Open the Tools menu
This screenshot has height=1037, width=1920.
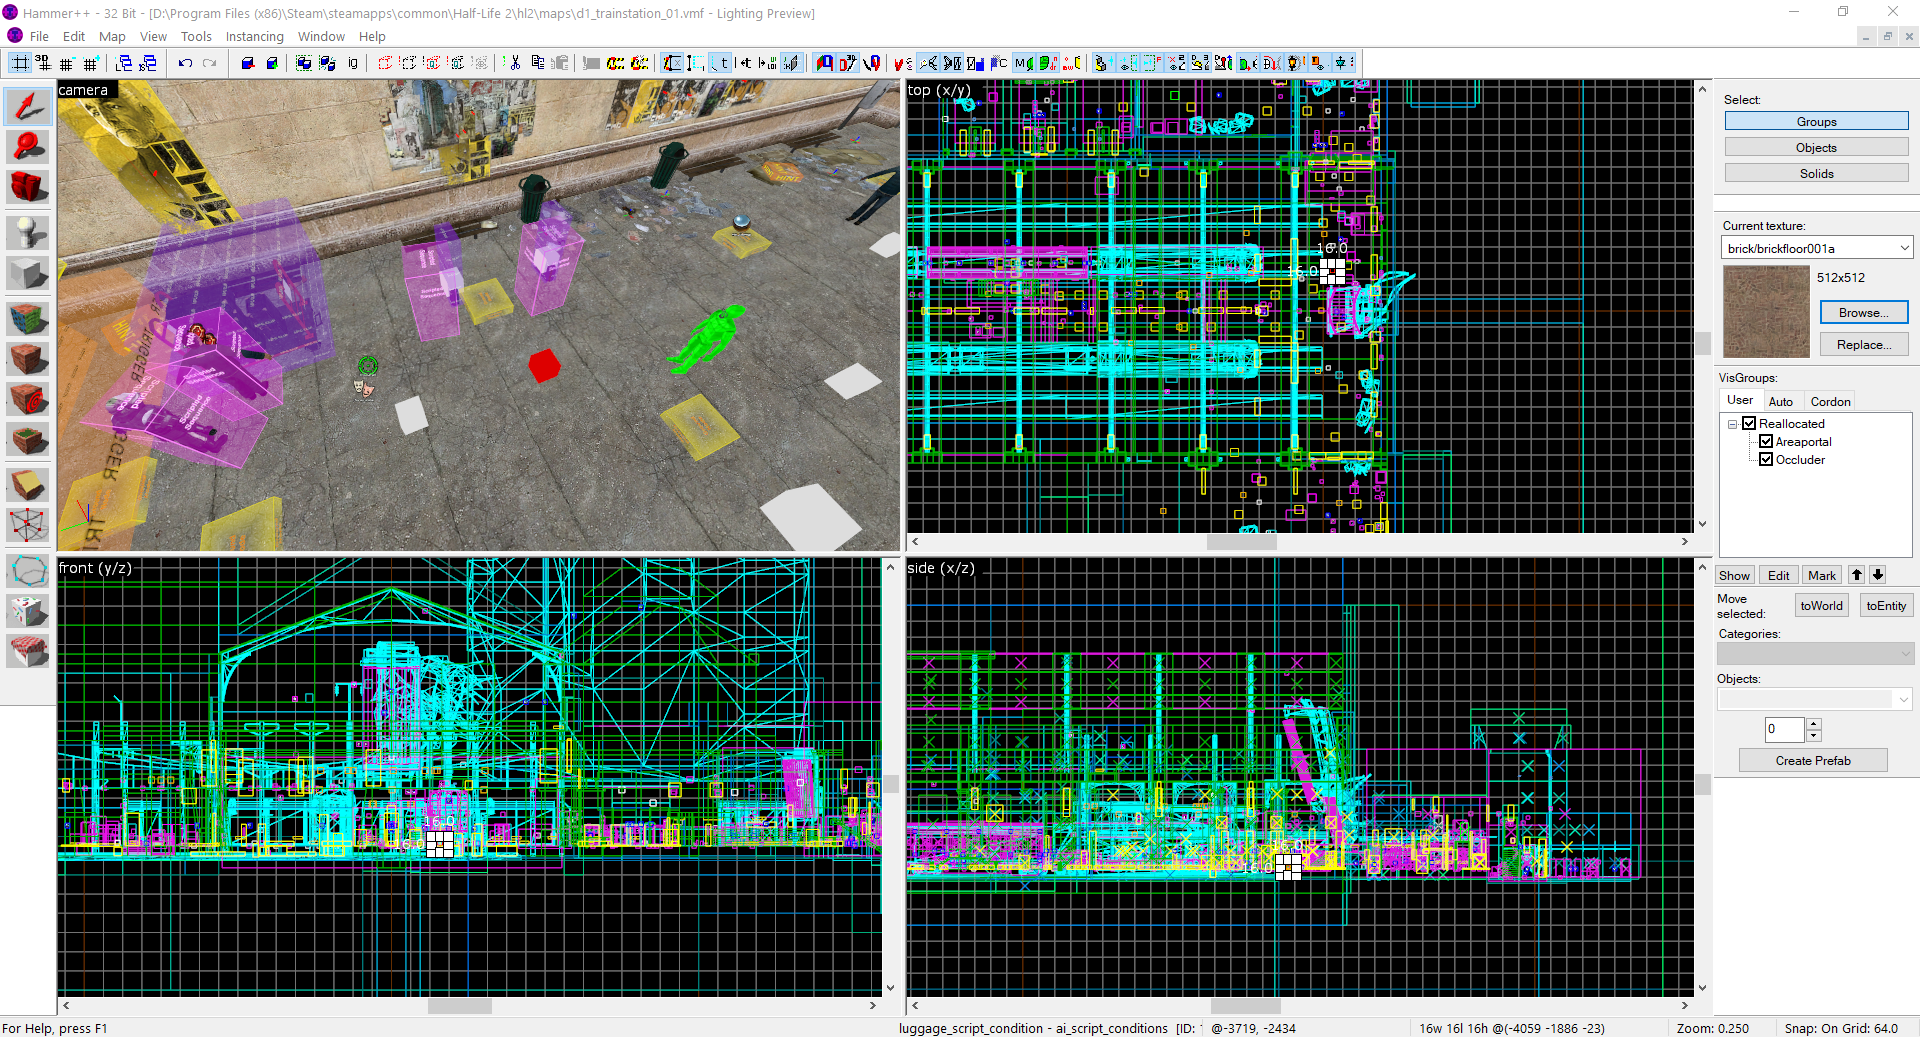[x=196, y=36]
